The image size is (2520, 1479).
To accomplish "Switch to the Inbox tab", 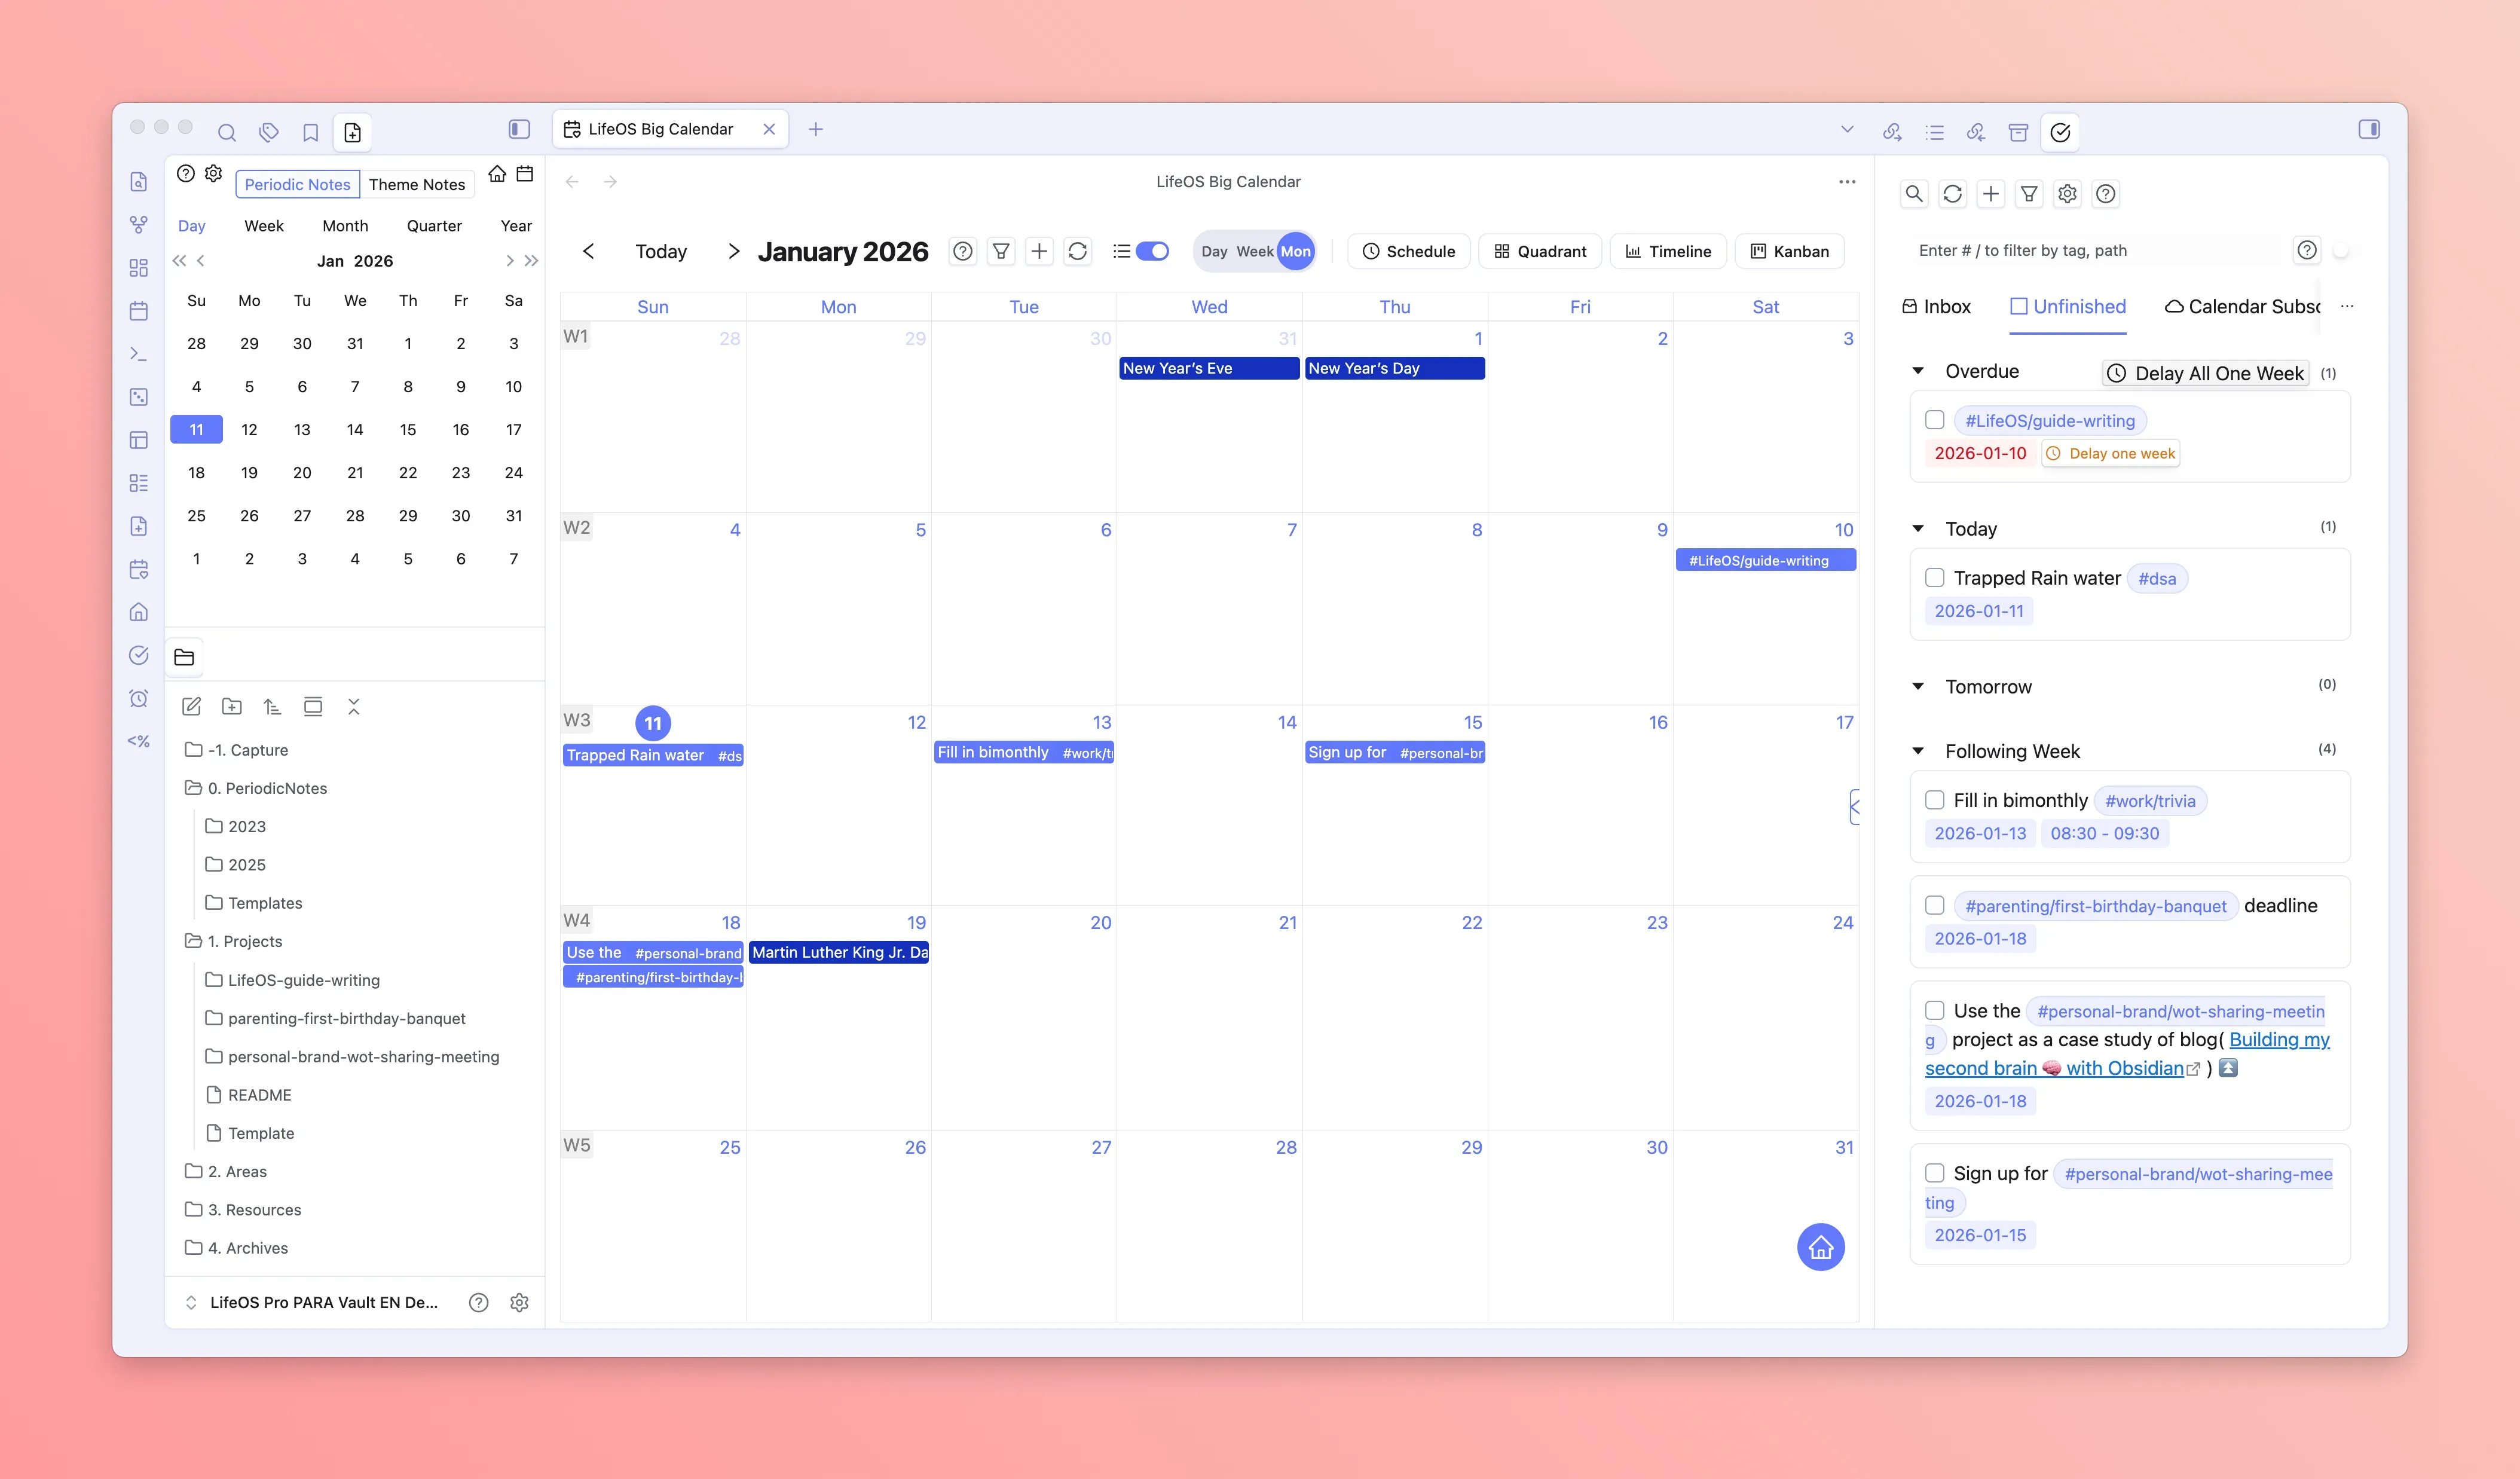I will tap(1937, 306).
